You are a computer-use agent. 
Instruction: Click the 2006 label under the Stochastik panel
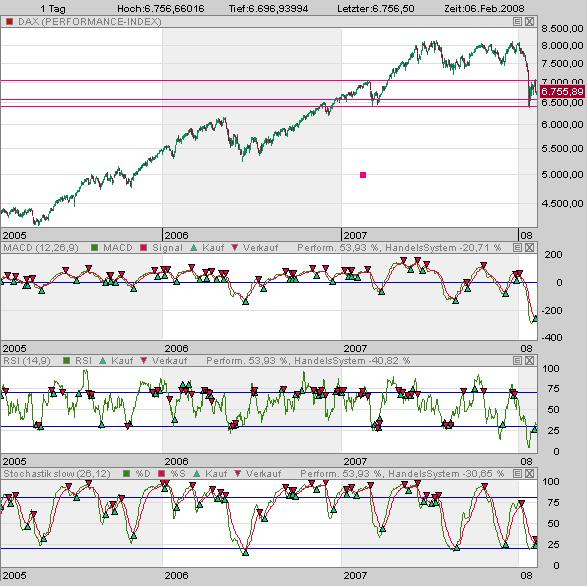tap(176, 575)
